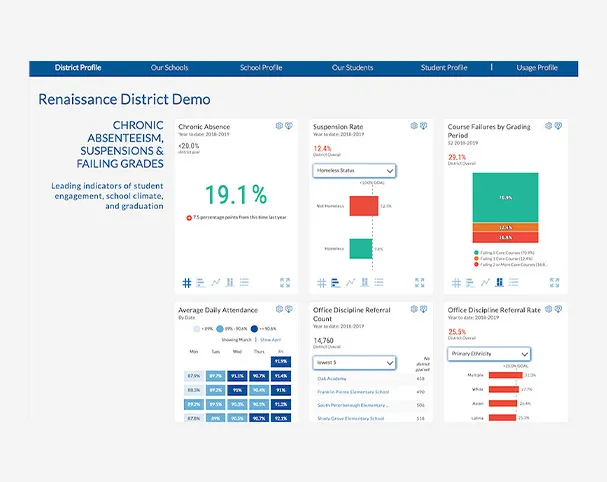Open the Student Profile tab

[444, 68]
